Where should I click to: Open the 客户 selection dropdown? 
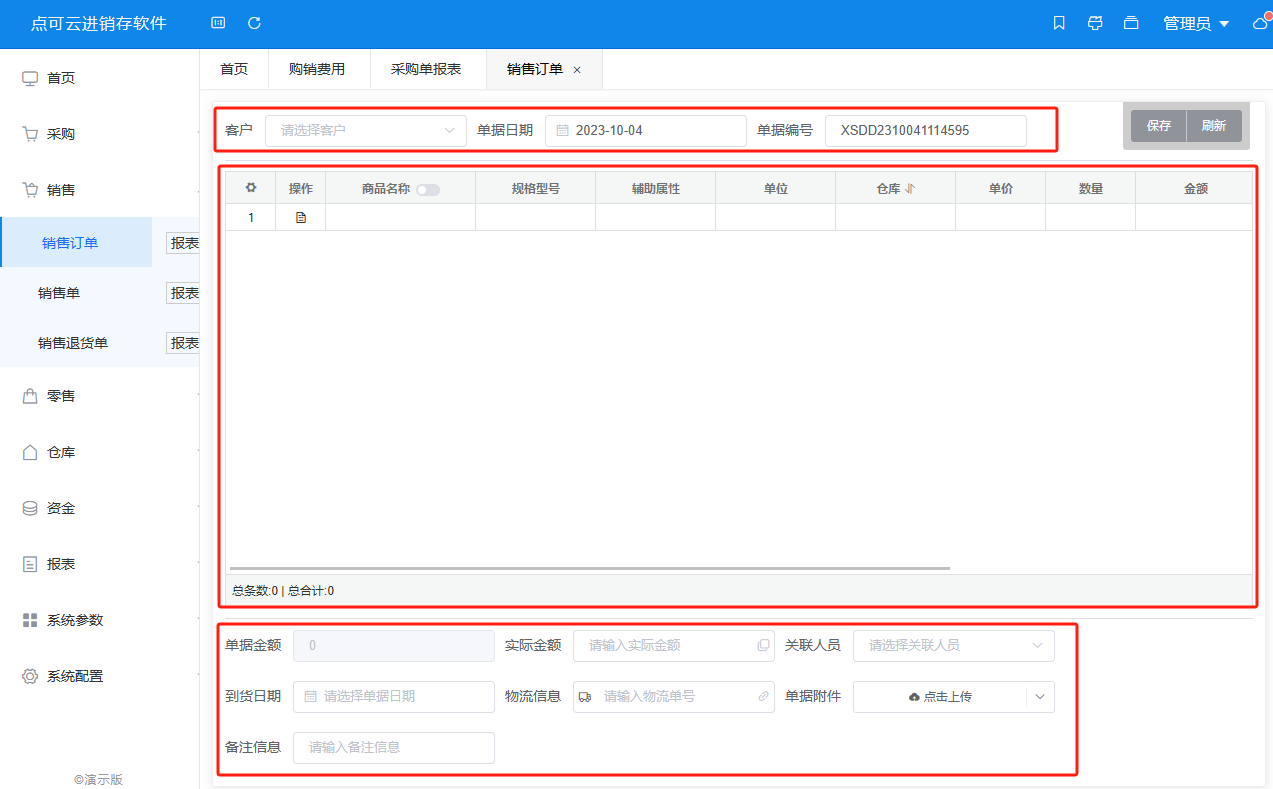(366, 130)
